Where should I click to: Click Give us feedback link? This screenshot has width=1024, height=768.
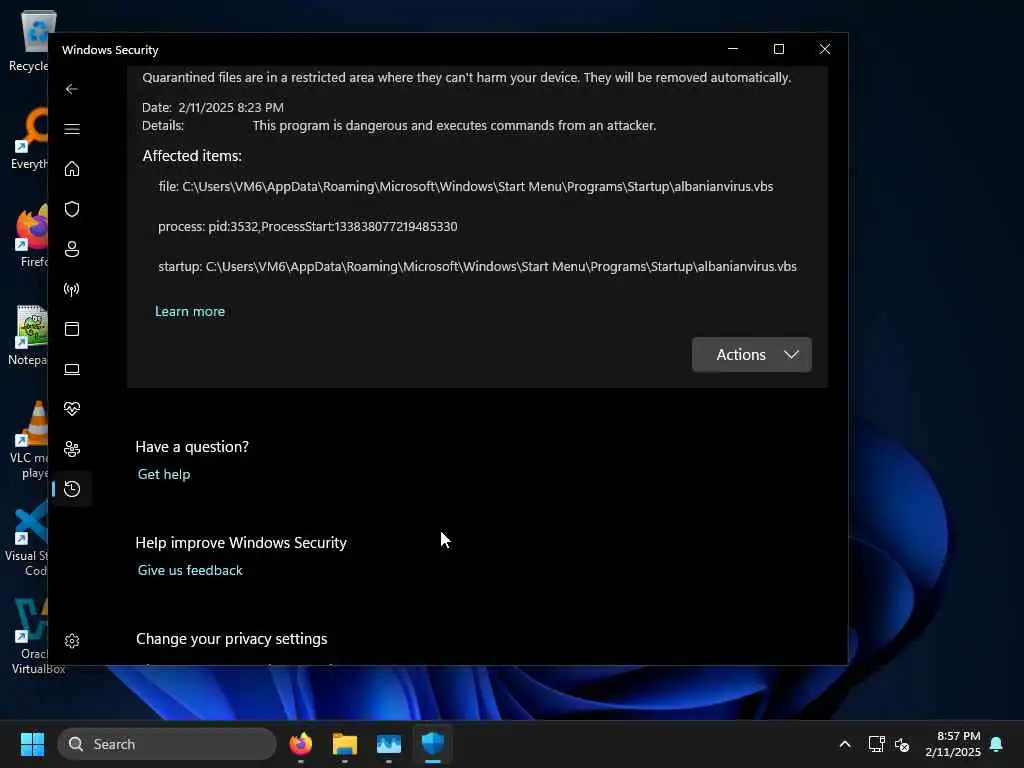coord(190,570)
